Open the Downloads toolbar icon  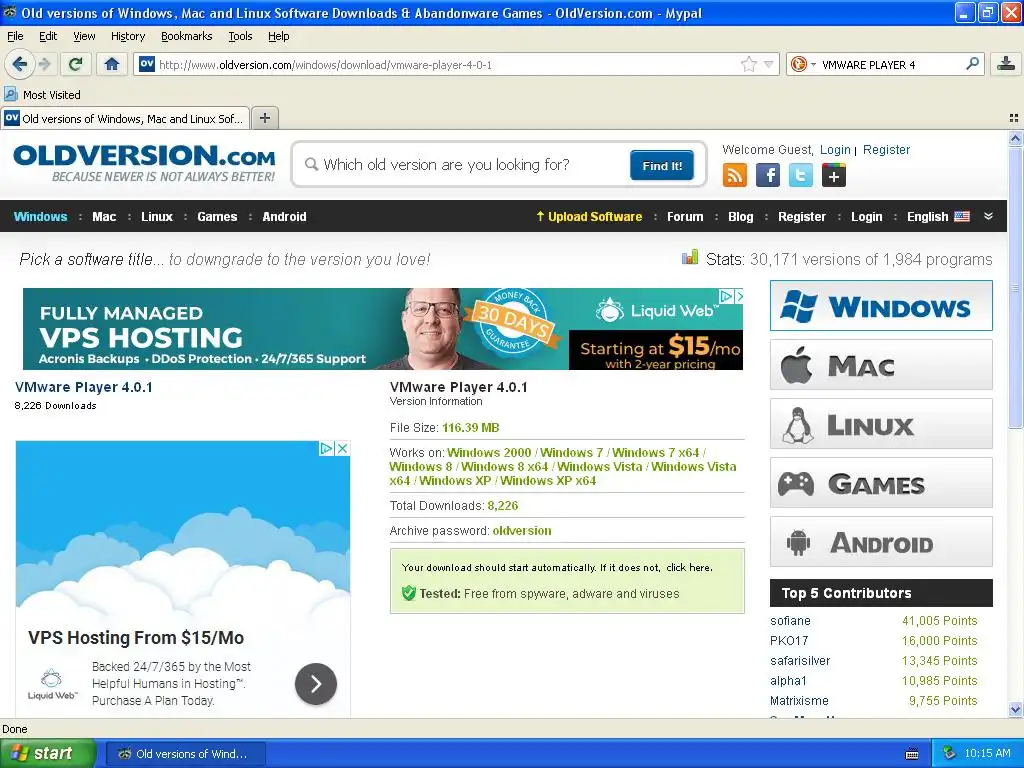(x=1006, y=64)
